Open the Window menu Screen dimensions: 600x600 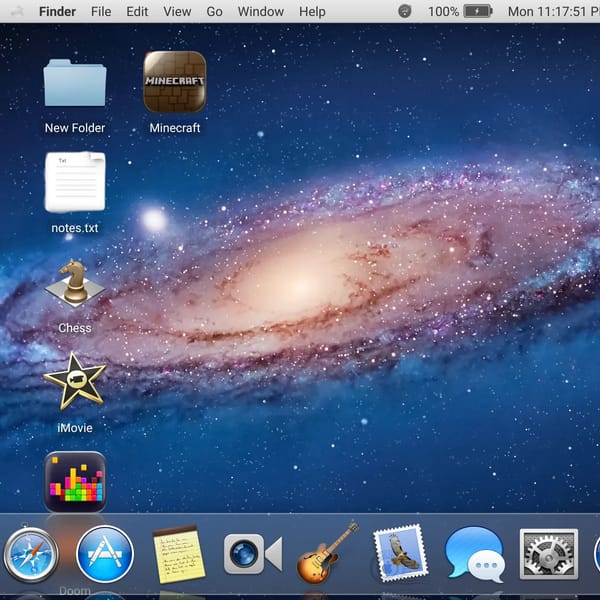261,11
